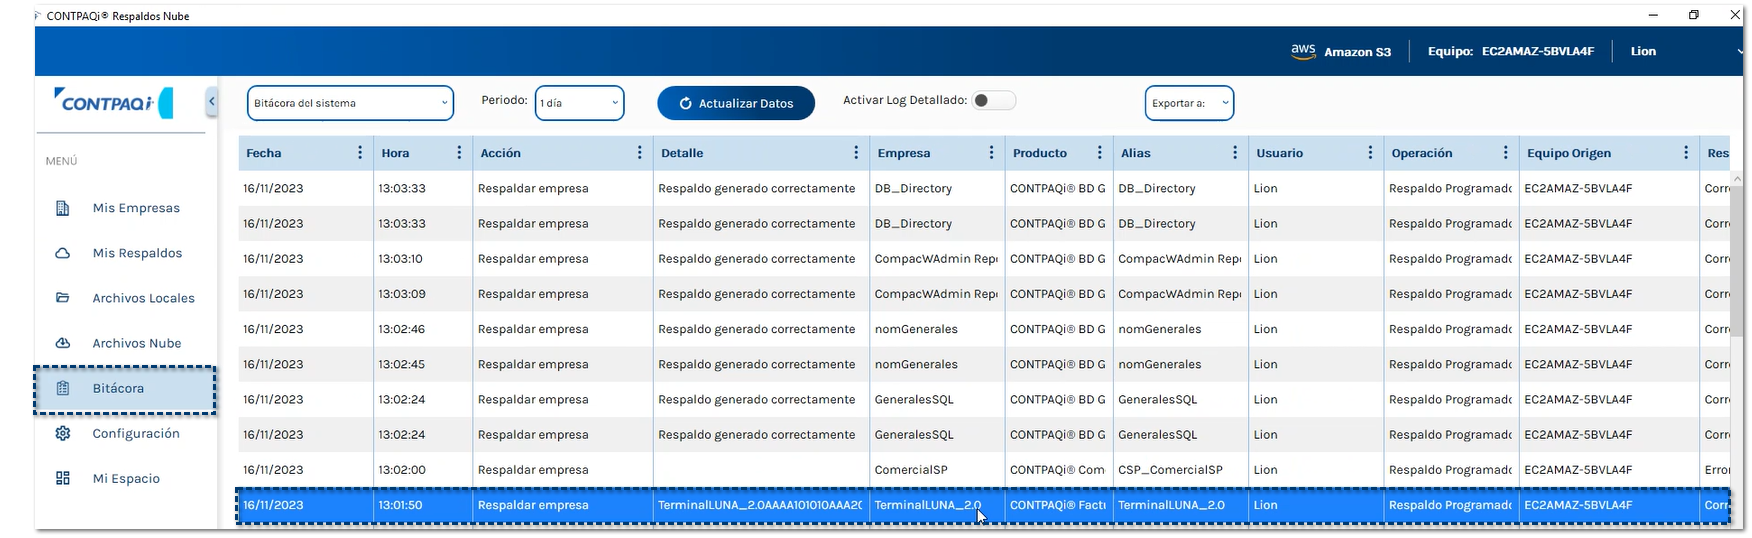
Task: Open Alias column options menu
Action: pos(1235,153)
